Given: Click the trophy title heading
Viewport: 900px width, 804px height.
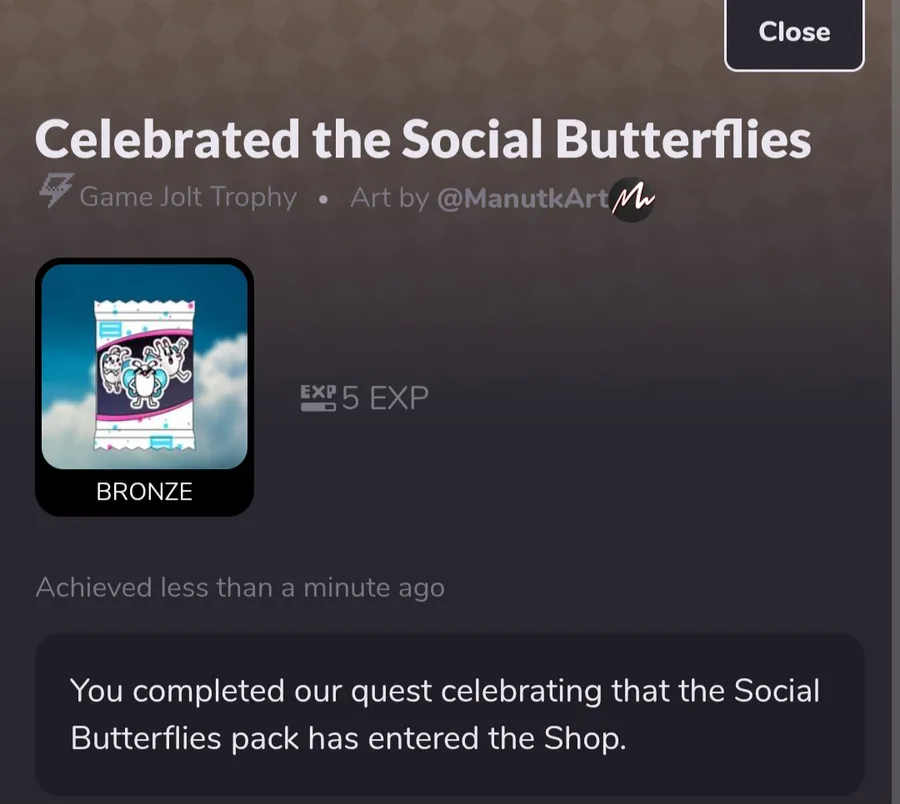Looking at the screenshot, I should (x=423, y=139).
